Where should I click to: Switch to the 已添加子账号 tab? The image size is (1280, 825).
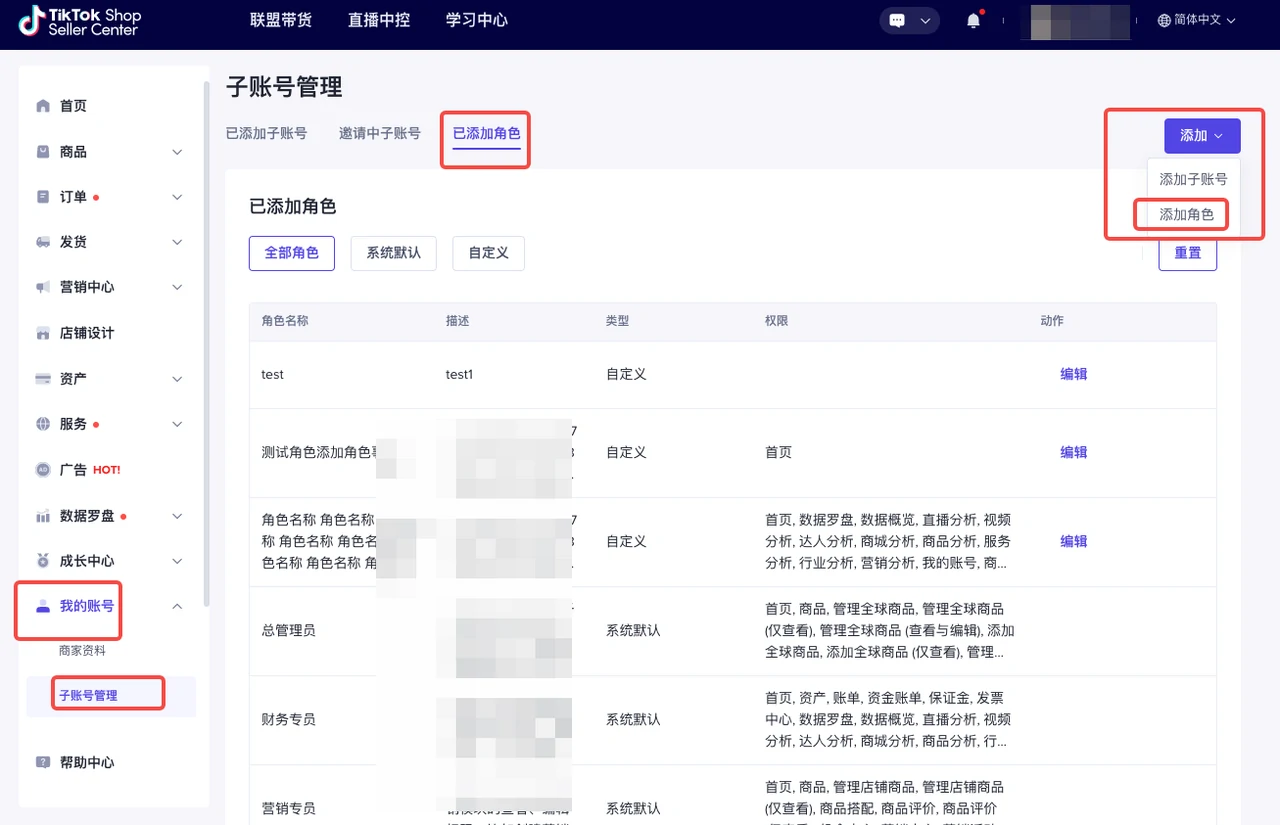[266, 133]
